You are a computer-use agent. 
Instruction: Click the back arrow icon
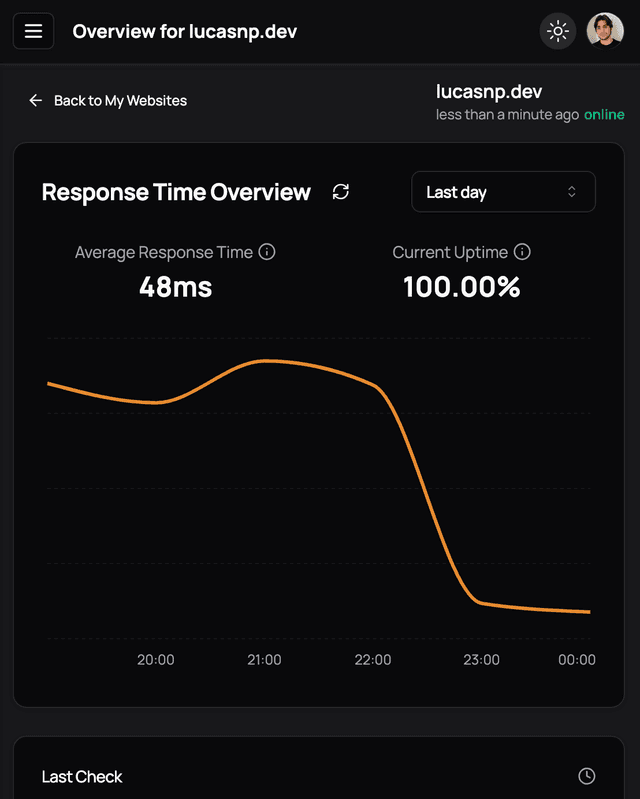click(36, 100)
